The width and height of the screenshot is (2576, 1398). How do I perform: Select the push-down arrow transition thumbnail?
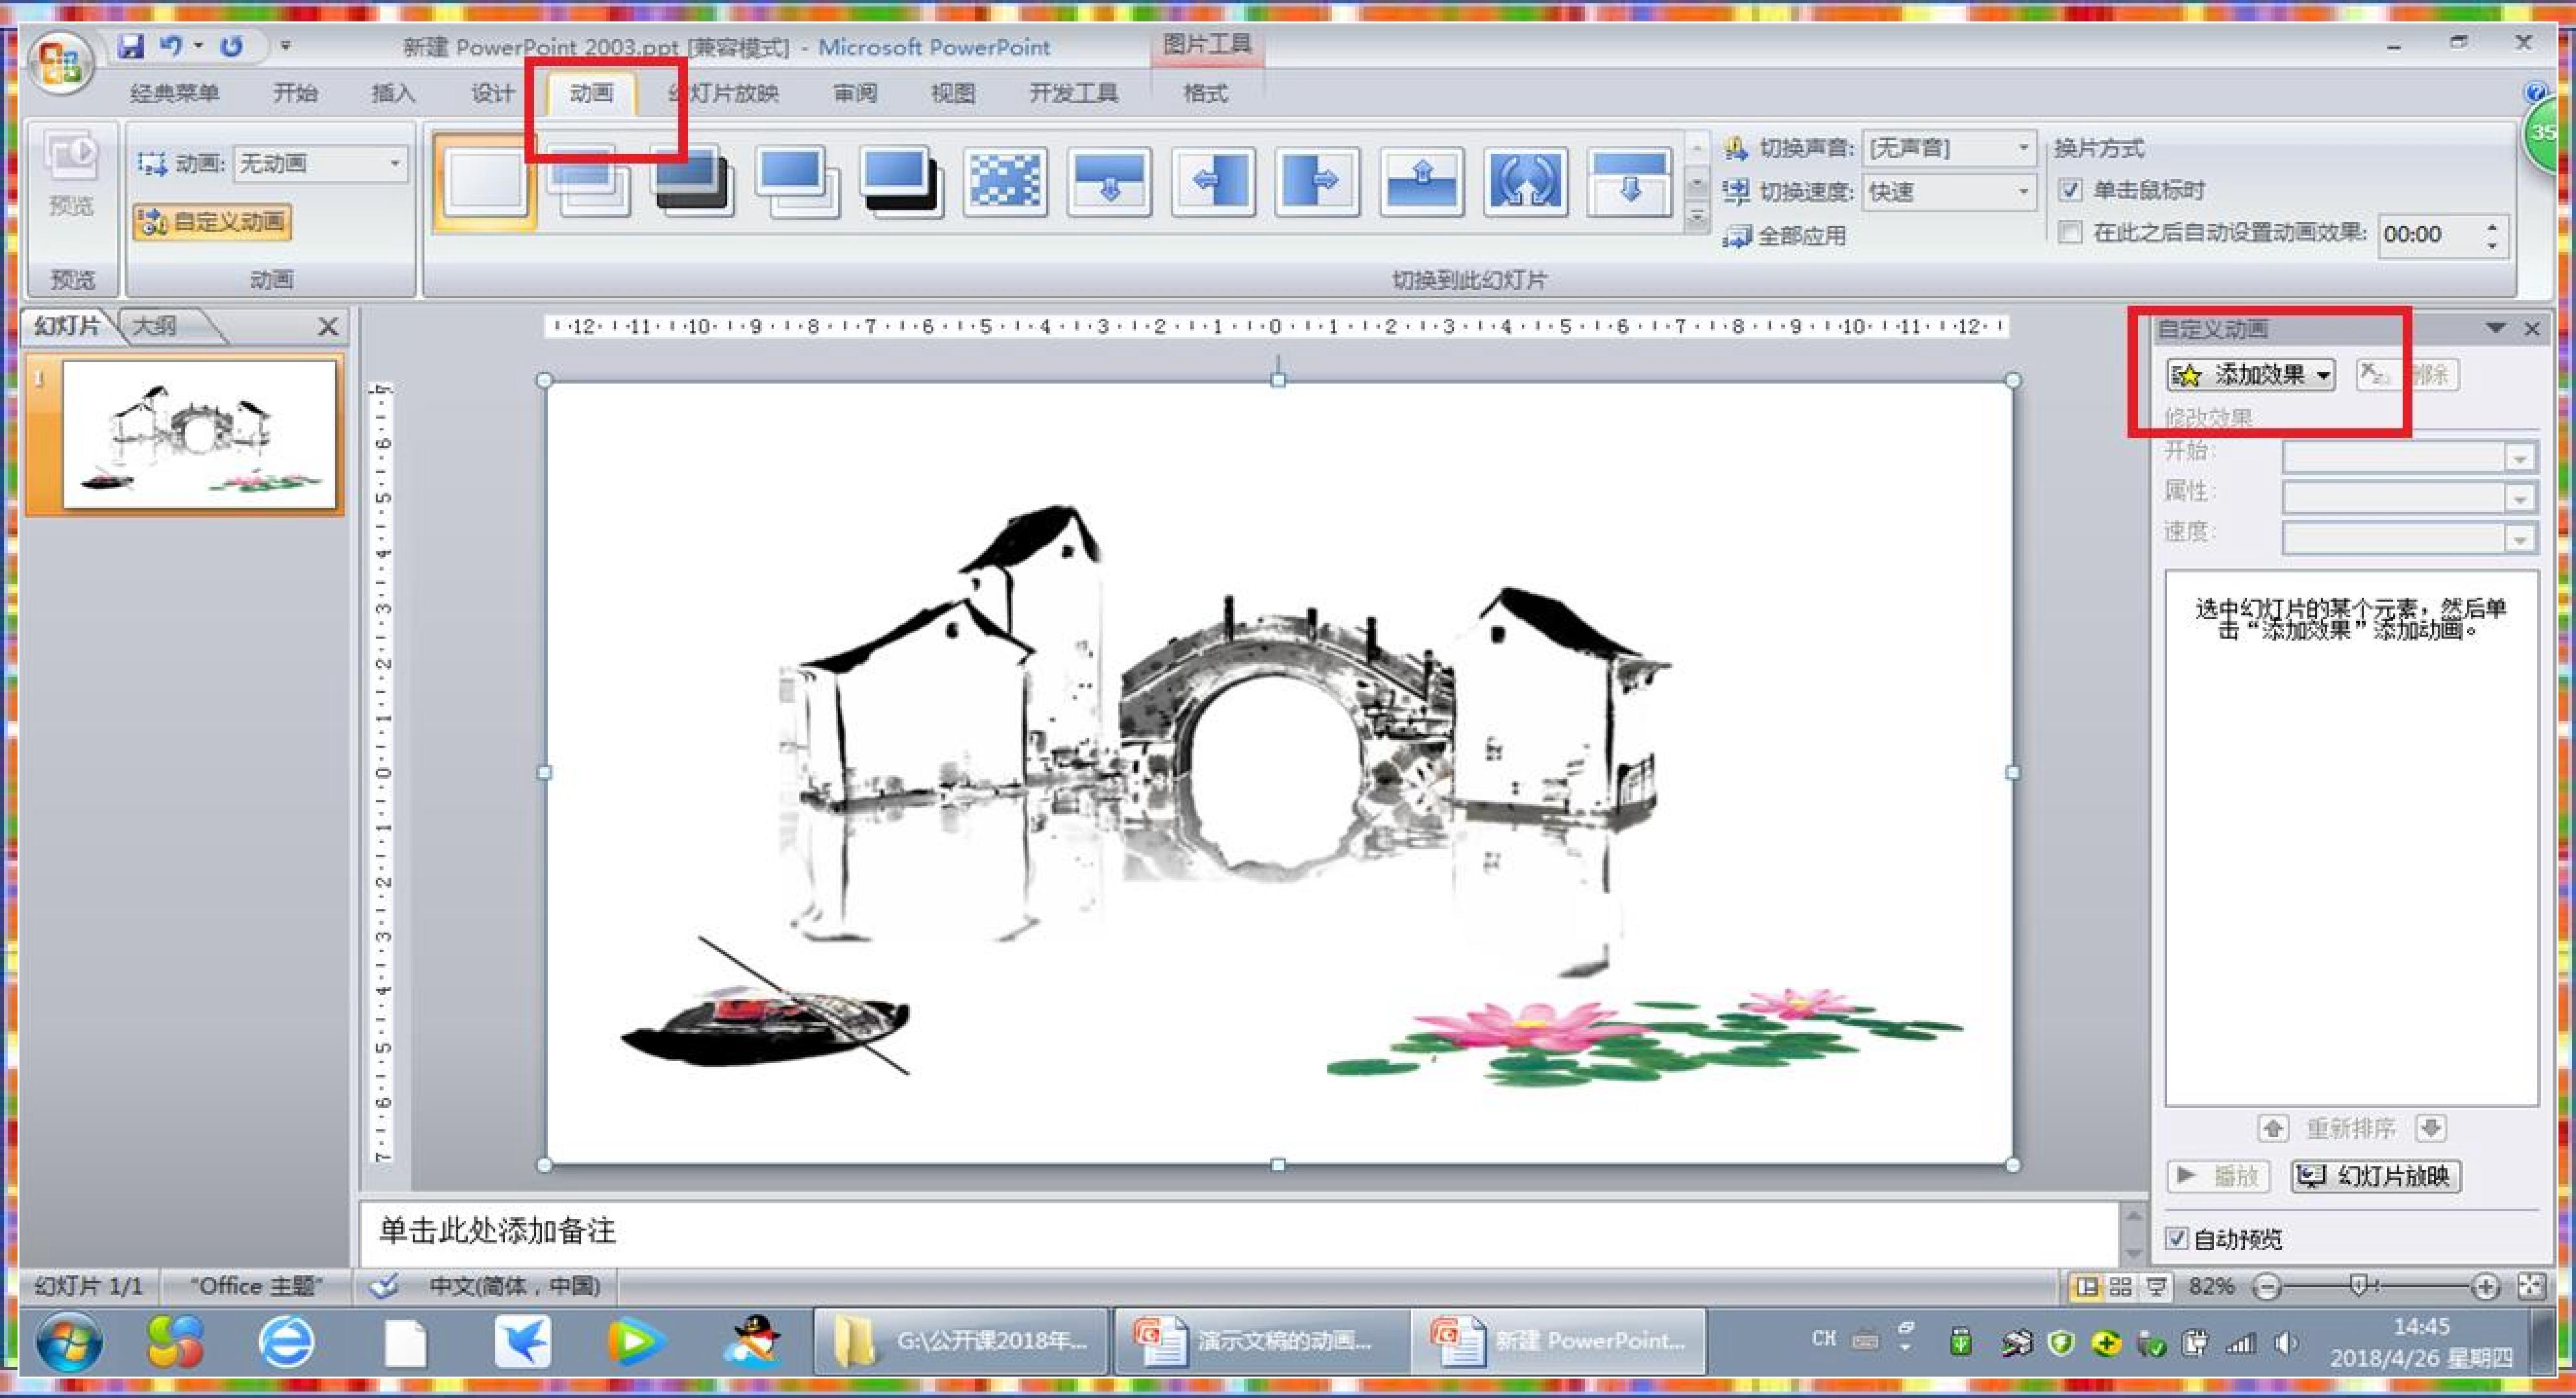point(1109,181)
